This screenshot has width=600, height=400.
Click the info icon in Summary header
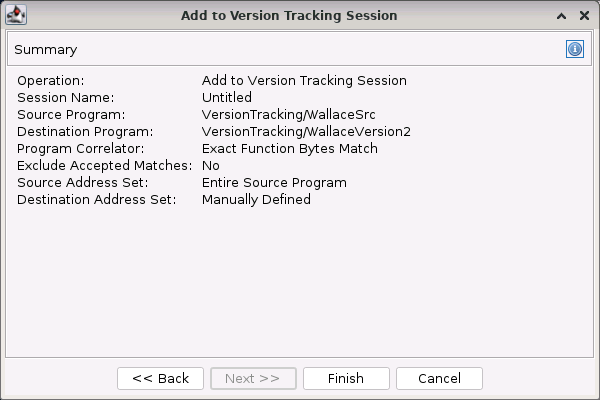coord(575,49)
